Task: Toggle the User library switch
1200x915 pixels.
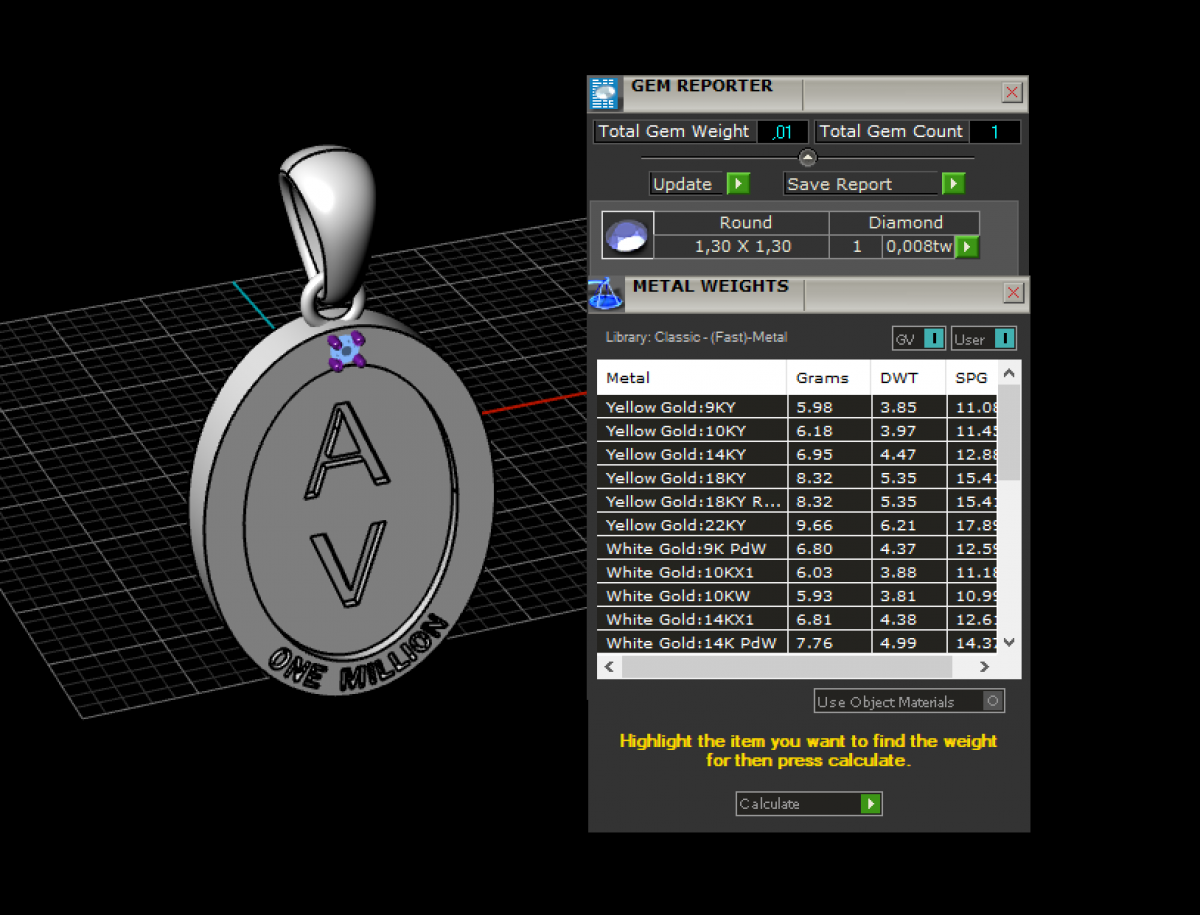Action: (1004, 339)
